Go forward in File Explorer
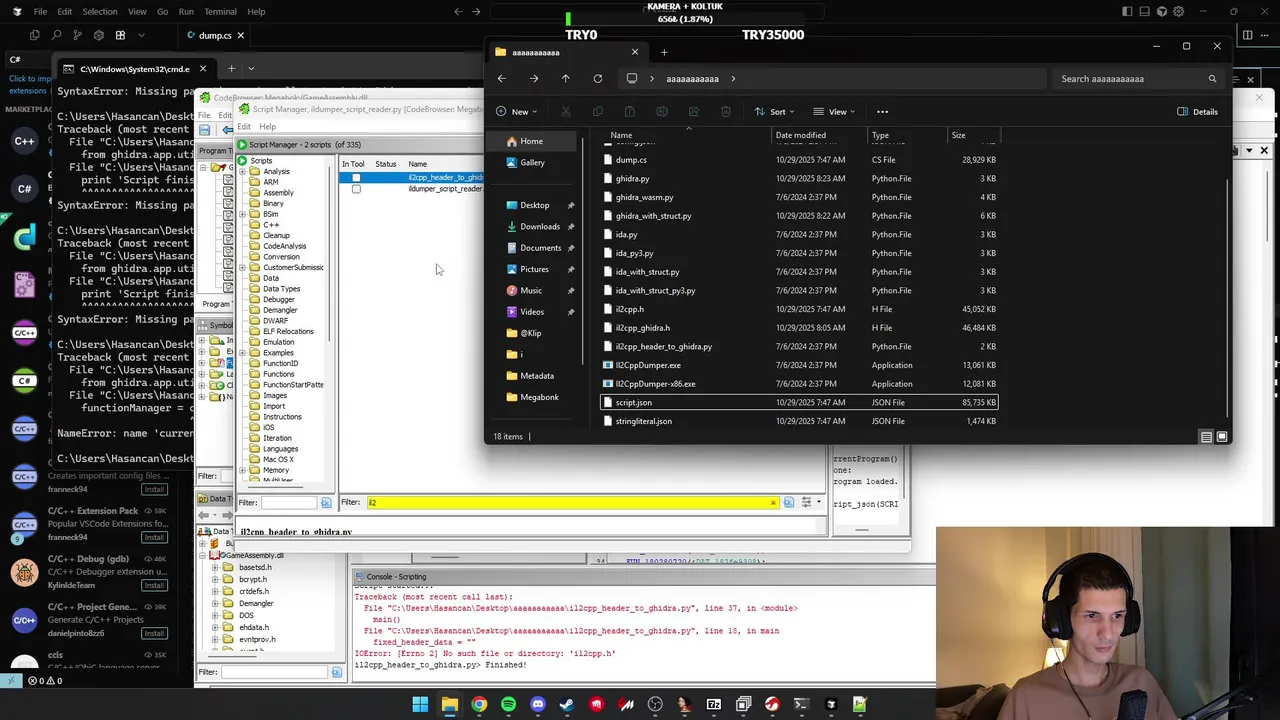Viewport: 1280px width, 720px height. [534, 79]
